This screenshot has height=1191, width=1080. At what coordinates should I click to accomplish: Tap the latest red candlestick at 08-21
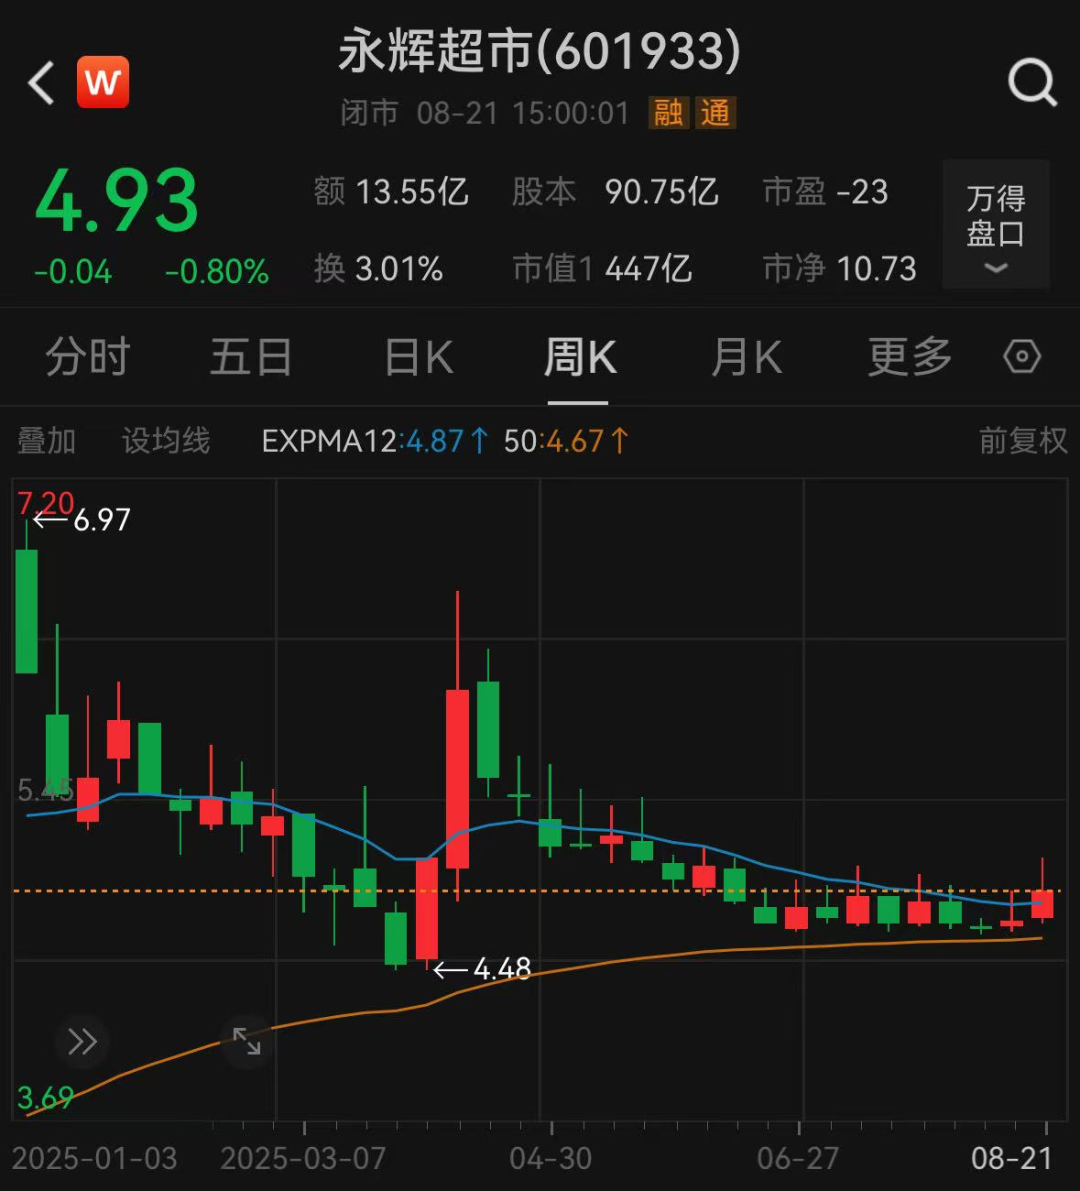(x=1042, y=904)
